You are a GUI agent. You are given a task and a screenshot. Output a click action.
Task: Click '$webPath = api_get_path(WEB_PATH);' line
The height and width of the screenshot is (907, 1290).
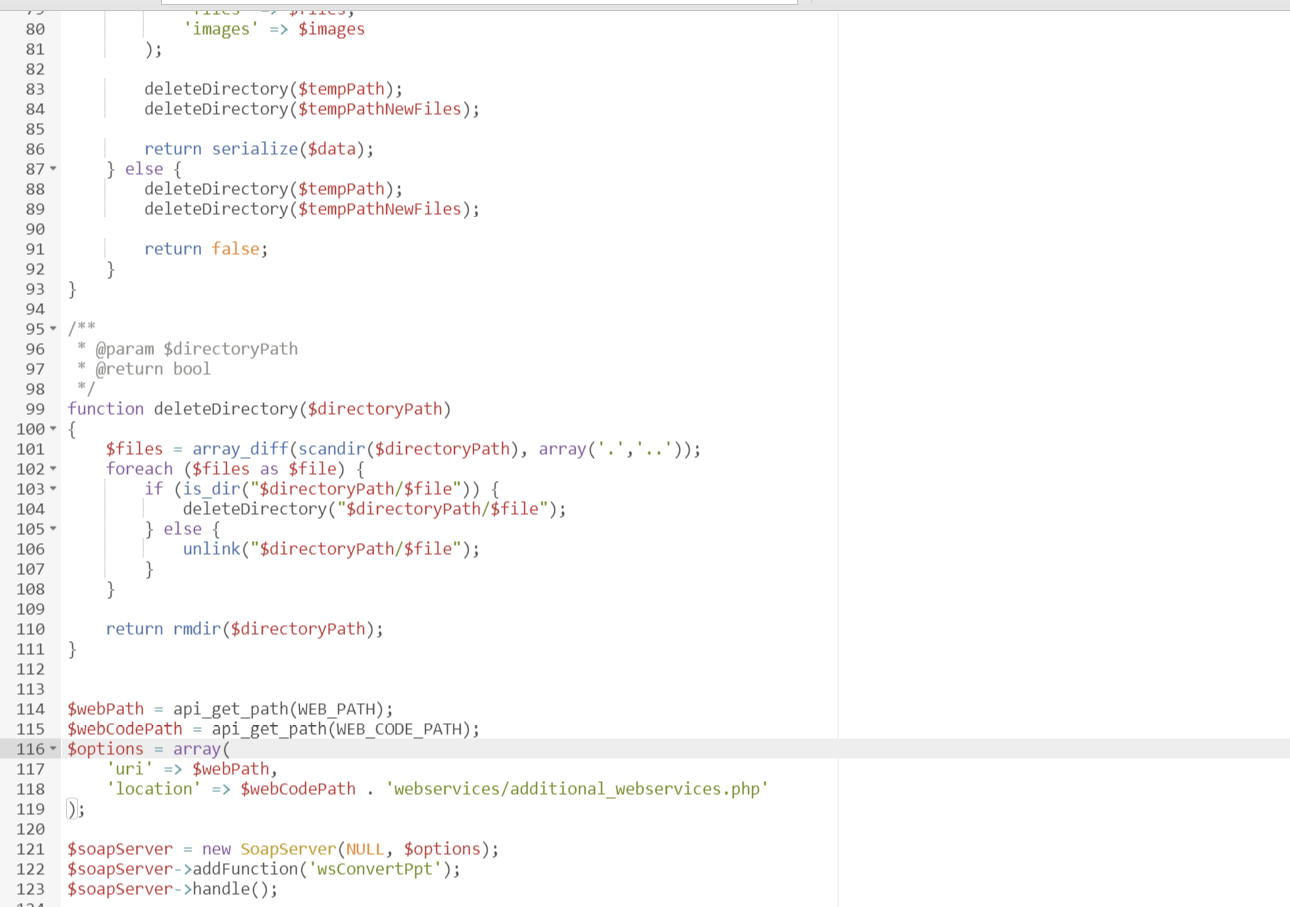pyautogui.click(x=231, y=709)
